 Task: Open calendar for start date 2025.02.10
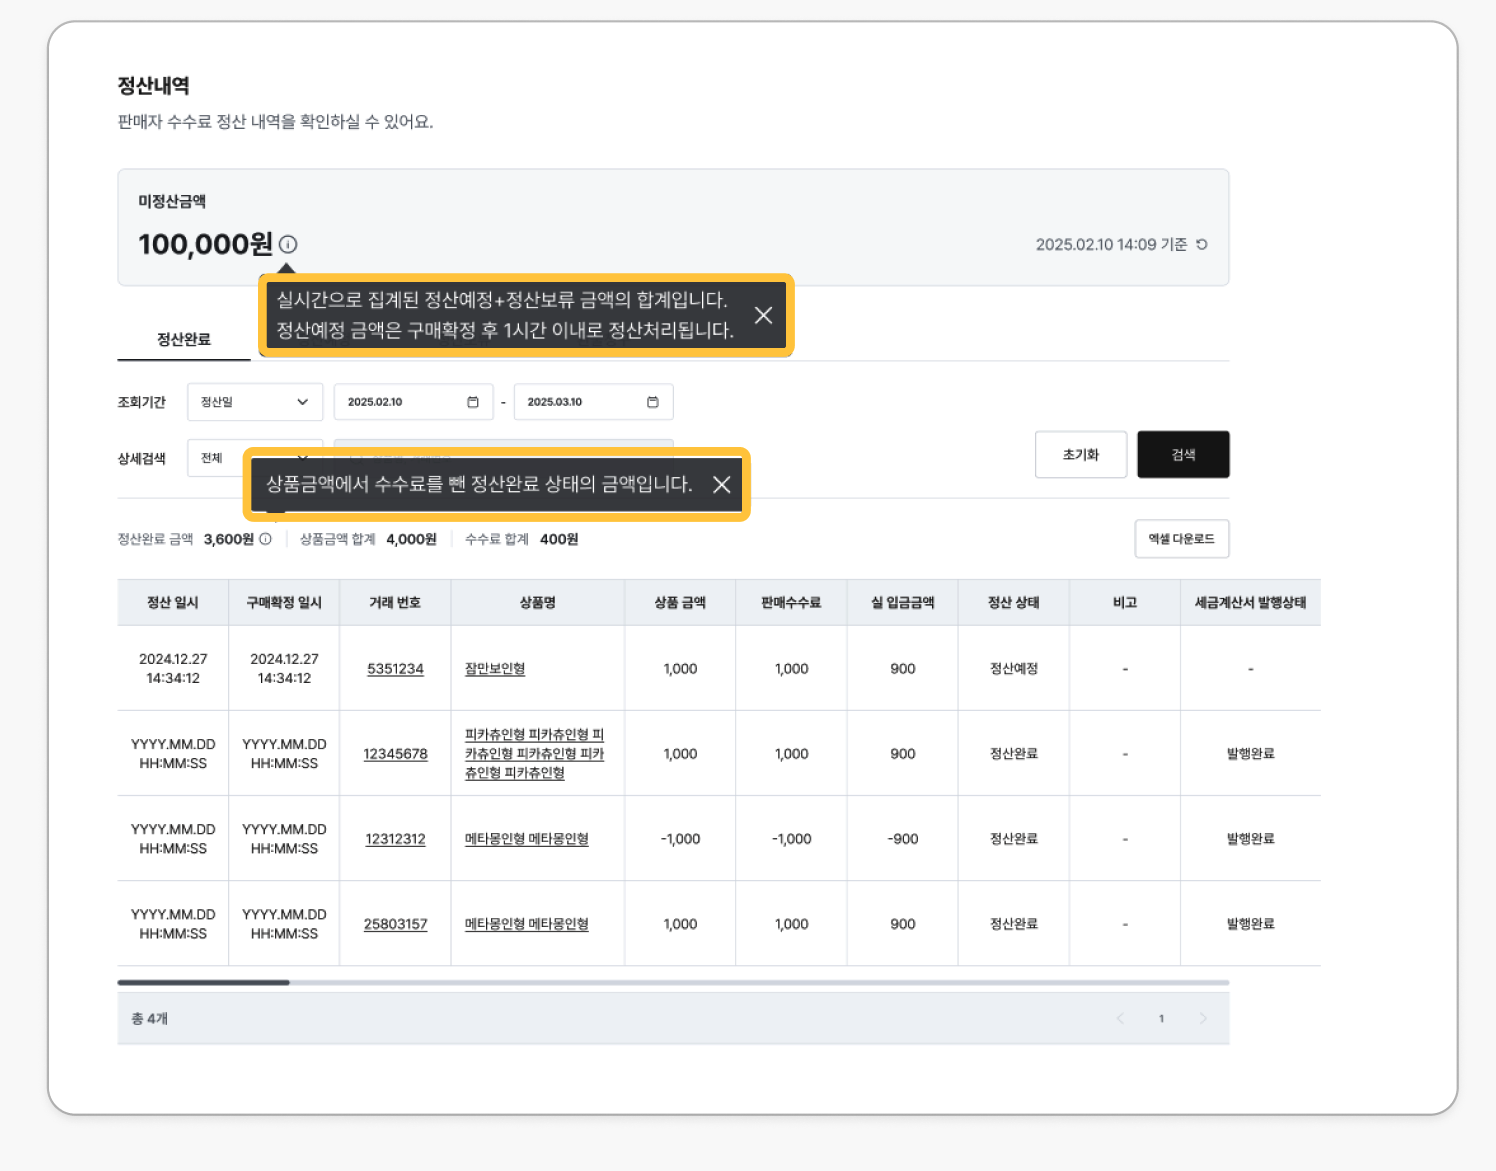pyautogui.click(x=473, y=402)
